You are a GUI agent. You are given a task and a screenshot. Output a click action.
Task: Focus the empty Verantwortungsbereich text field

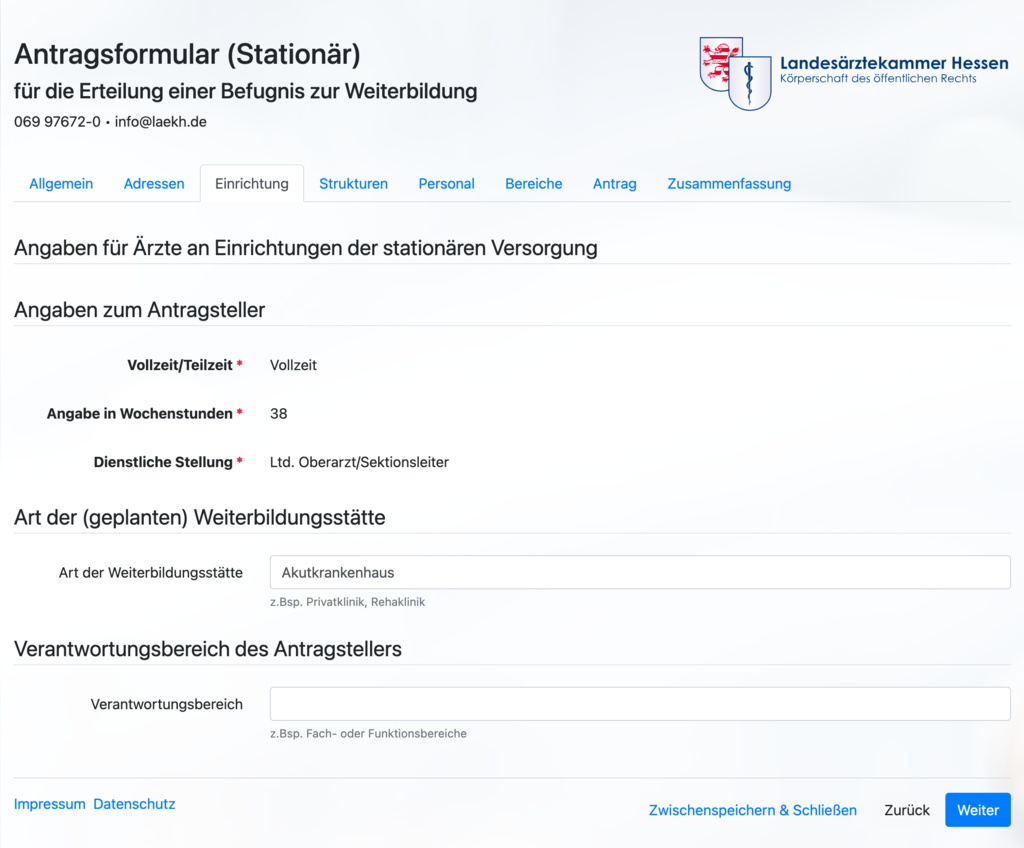(x=640, y=704)
